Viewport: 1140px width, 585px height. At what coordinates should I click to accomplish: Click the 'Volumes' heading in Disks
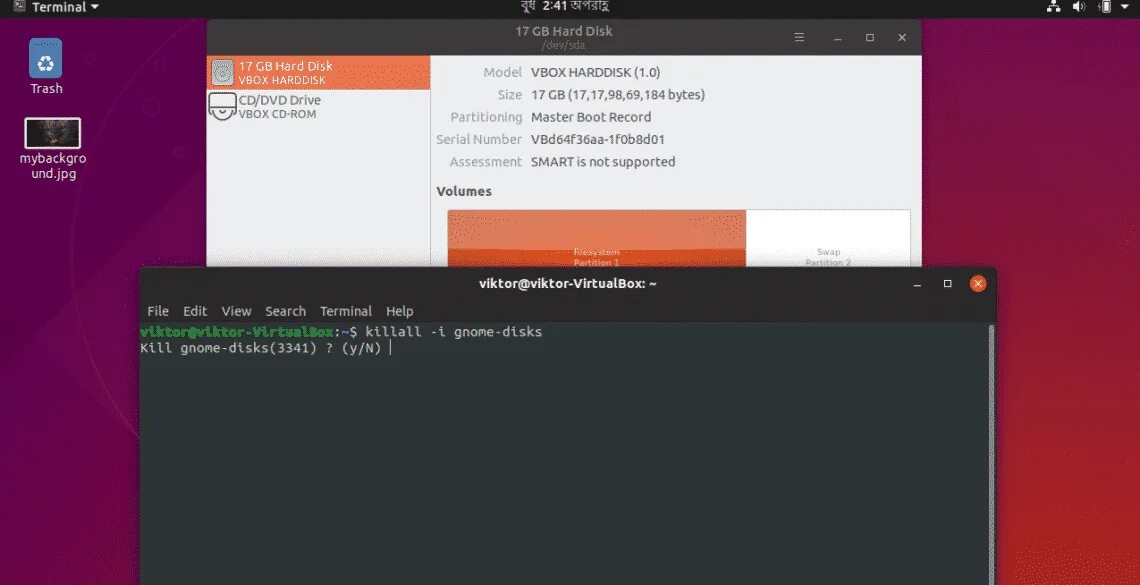pos(464,191)
